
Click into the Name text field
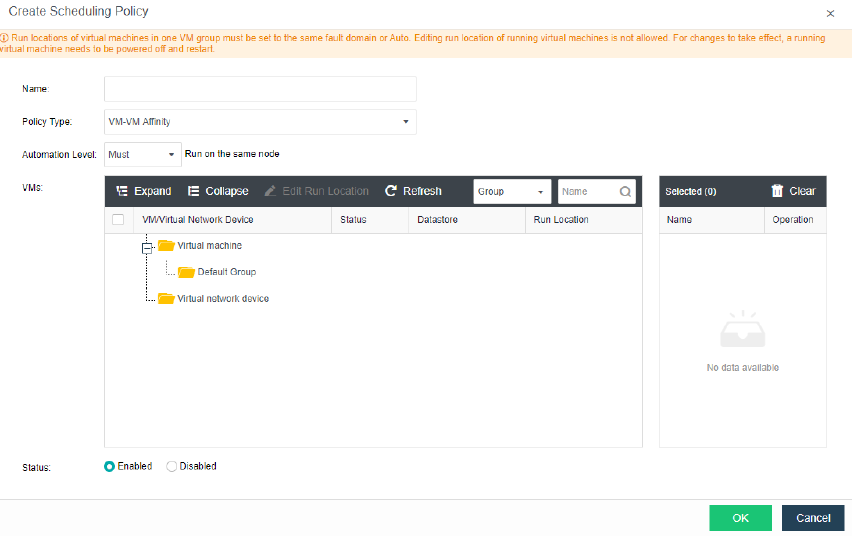coord(260,89)
